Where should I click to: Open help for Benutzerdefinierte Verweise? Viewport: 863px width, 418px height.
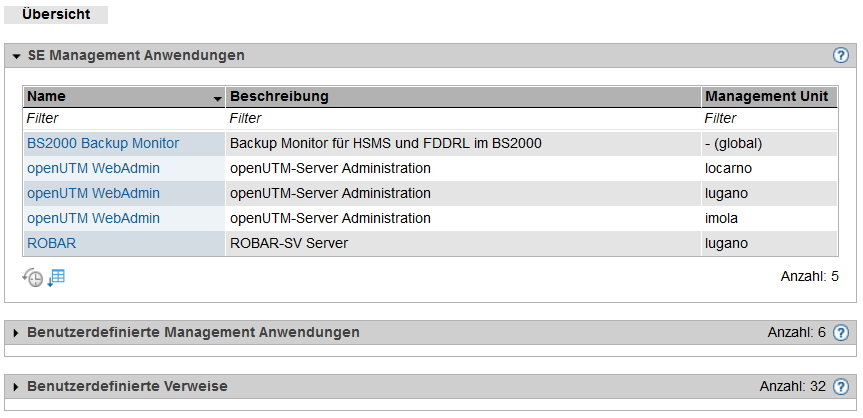(840, 387)
